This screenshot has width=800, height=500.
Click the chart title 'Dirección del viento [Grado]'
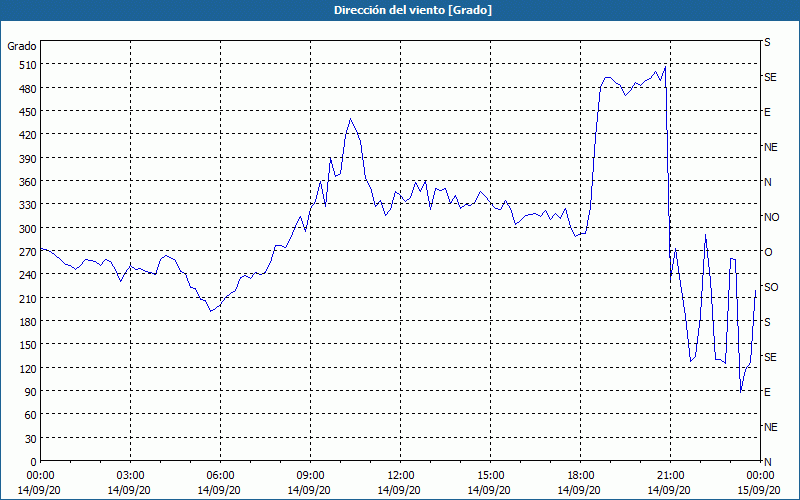[413, 10]
